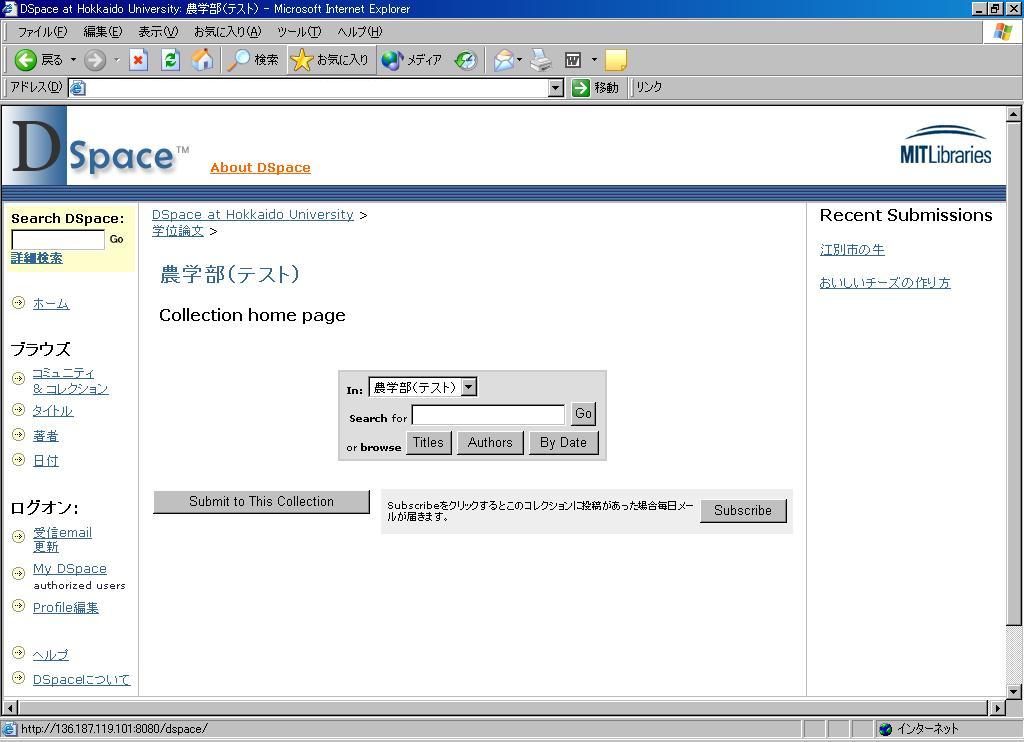Click the 学位論文 breadcrumb link
This screenshot has height=742, width=1024.
pyautogui.click(x=178, y=231)
